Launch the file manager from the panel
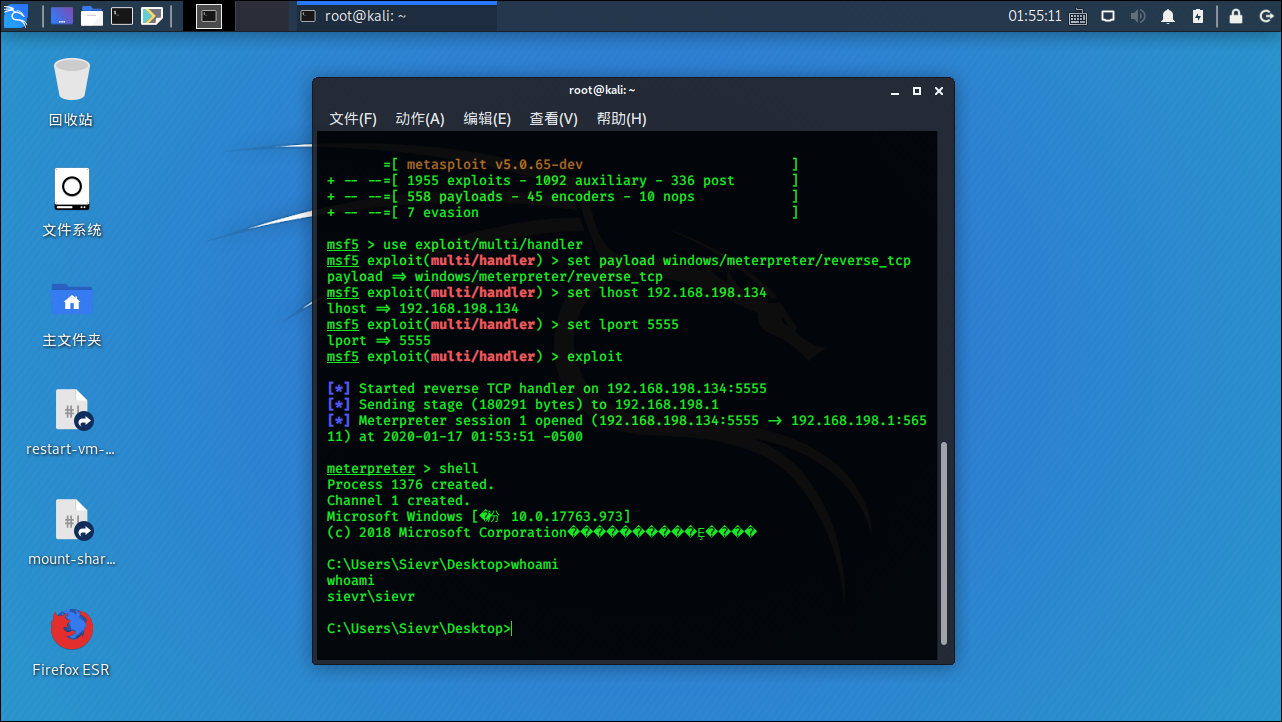 point(92,16)
